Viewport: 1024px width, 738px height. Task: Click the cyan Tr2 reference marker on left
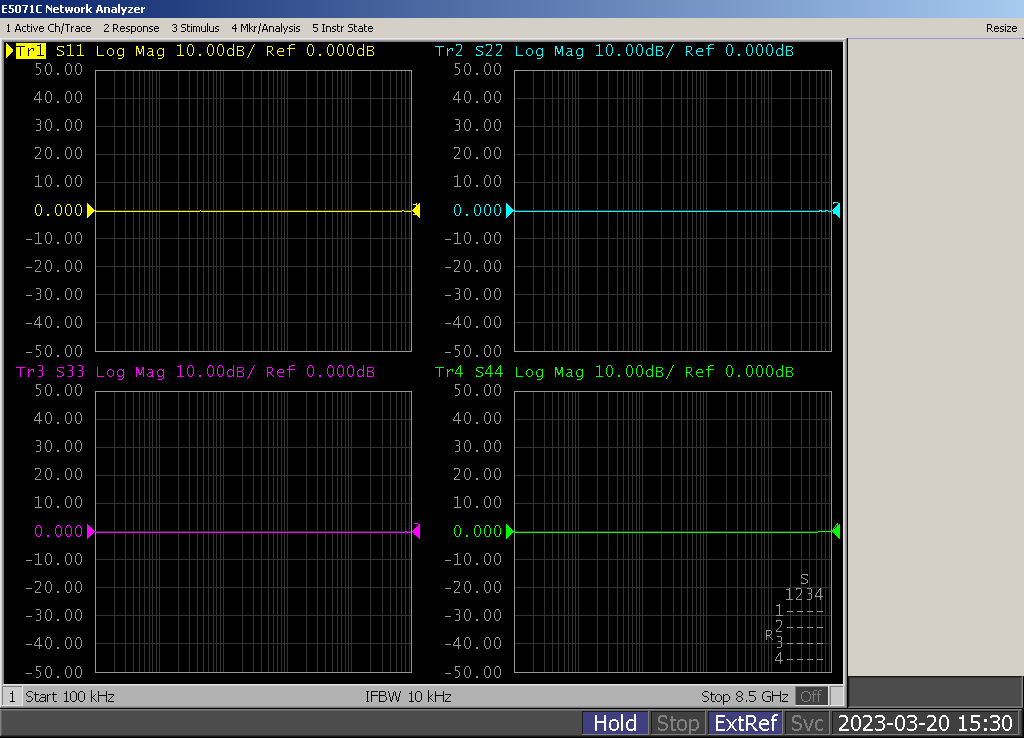click(x=510, y=210)
